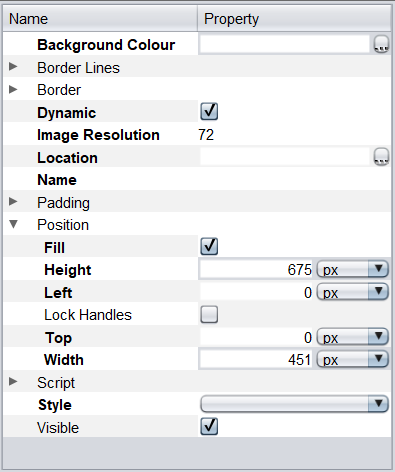The height and width of the screenshot is (472, 395).
Task: Open the Style dropdown
Action: tap(294, 404)
